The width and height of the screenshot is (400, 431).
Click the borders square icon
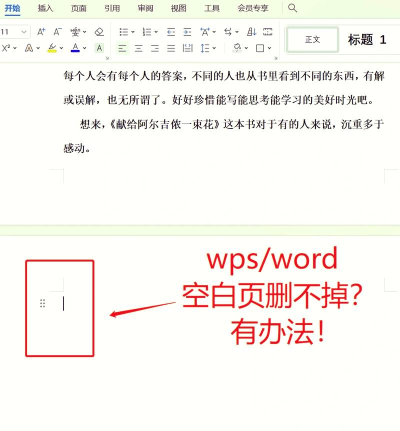coord(260,48)
